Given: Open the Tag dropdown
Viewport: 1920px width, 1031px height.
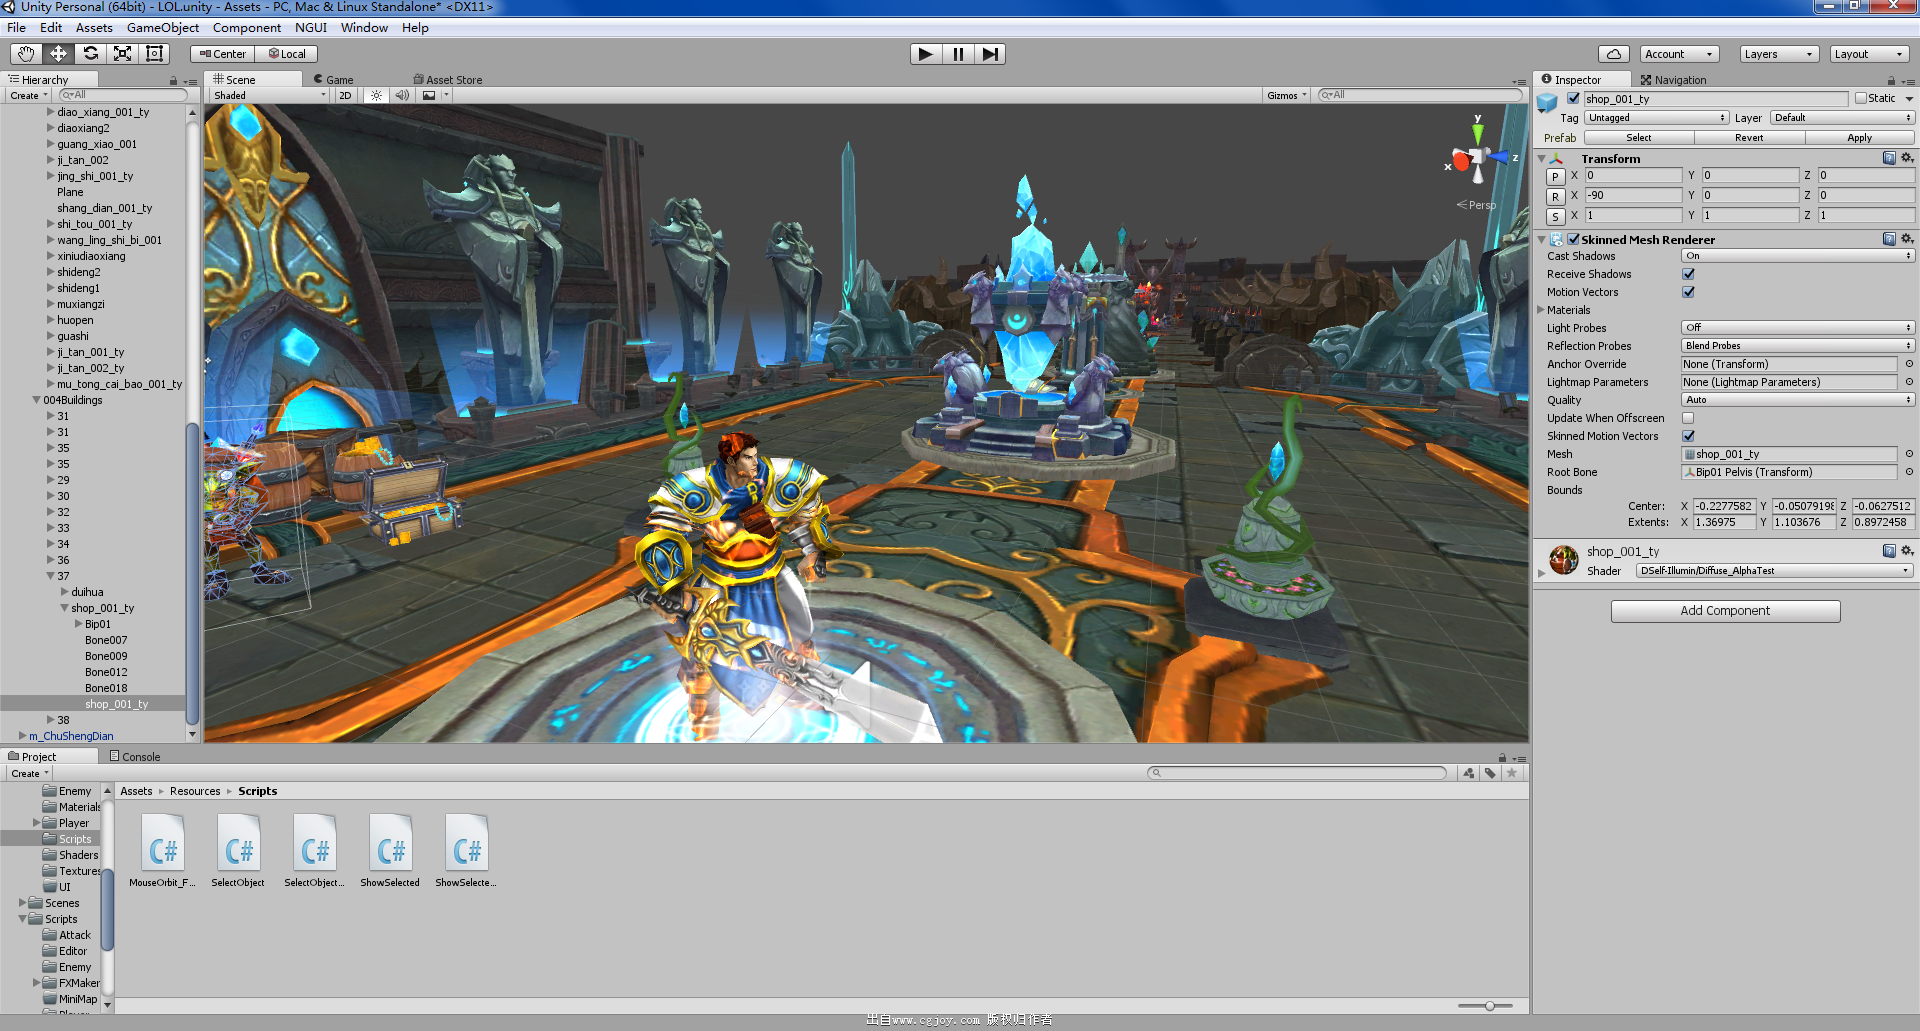Looking at the screenshot, I should pos(1656,118).
